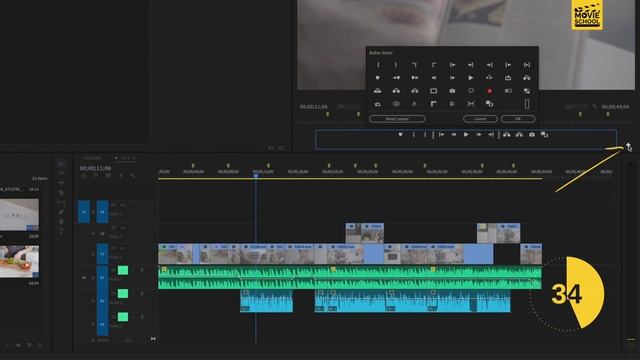This screenshot has width=640, height=360.
Task: Pick Show Rulers icon in Button Editor
Action: (x=433, y=104)
